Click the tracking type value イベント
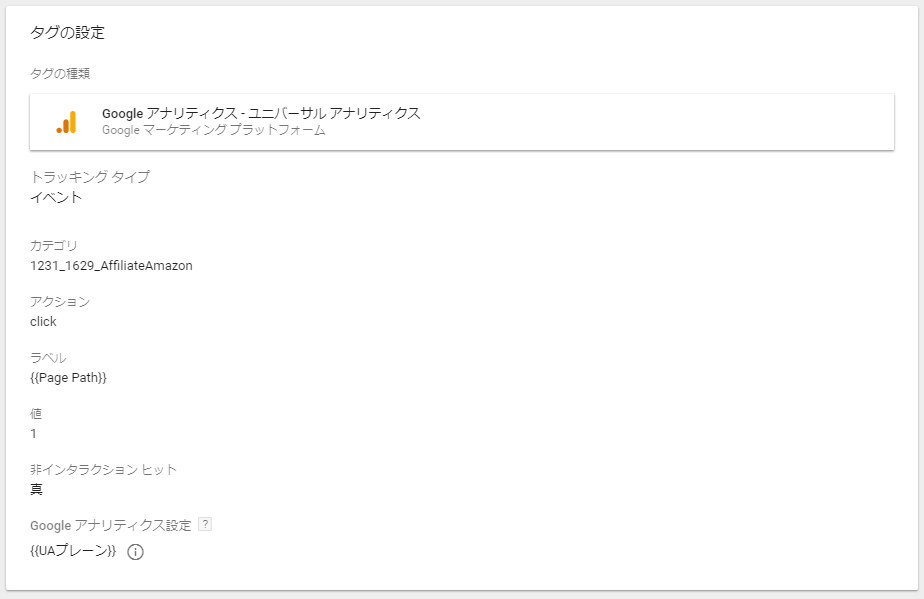Viewport: 924px width, 599px height. click(56, 198)
